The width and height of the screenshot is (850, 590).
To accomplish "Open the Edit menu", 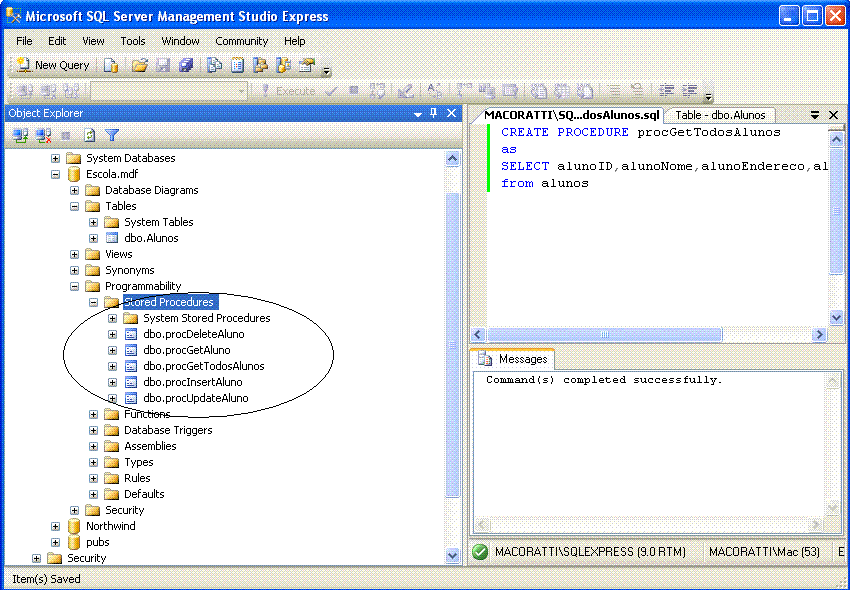I will 57,41.
